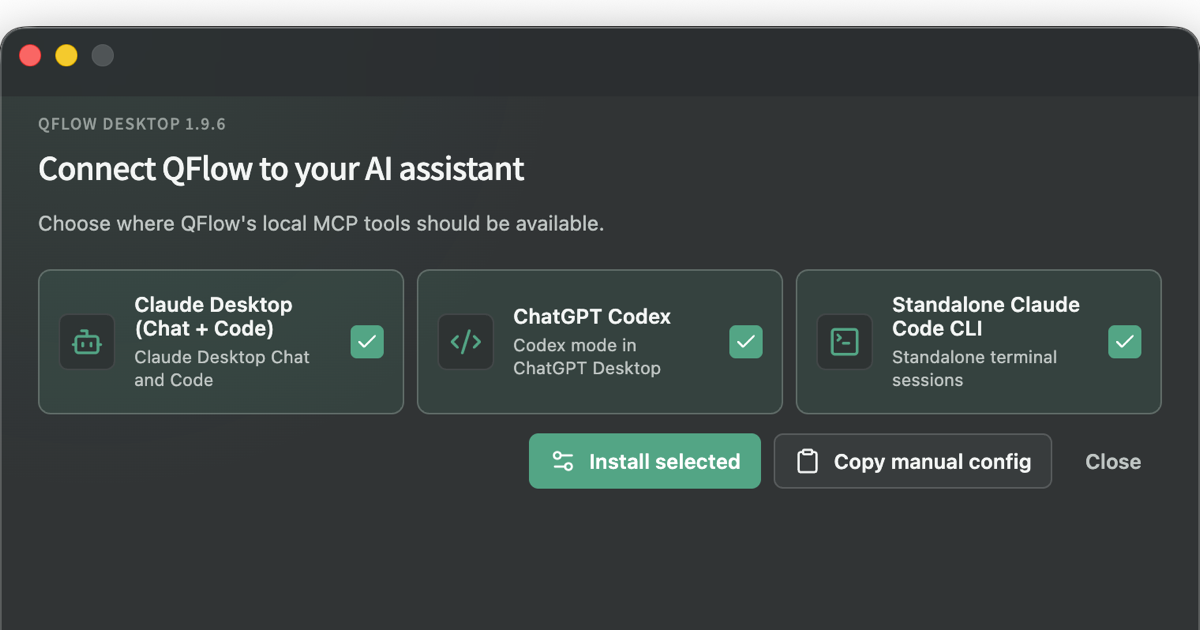Viewport: 1200px width, 630px height.
Task: Click the 'QFLOW DESKTOP 1.9.6' version label
Action: (x=132, y=124)
